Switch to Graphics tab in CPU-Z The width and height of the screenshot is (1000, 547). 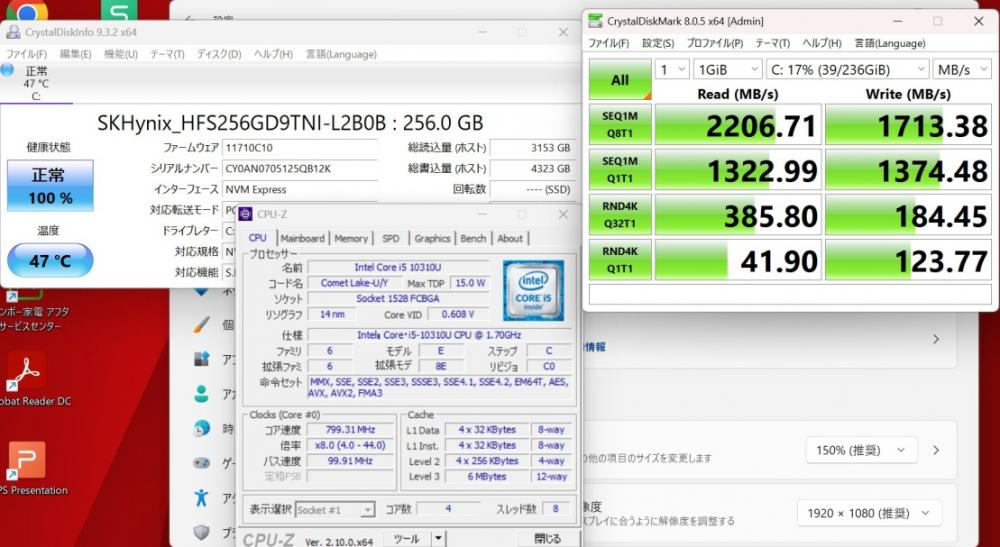432,238
